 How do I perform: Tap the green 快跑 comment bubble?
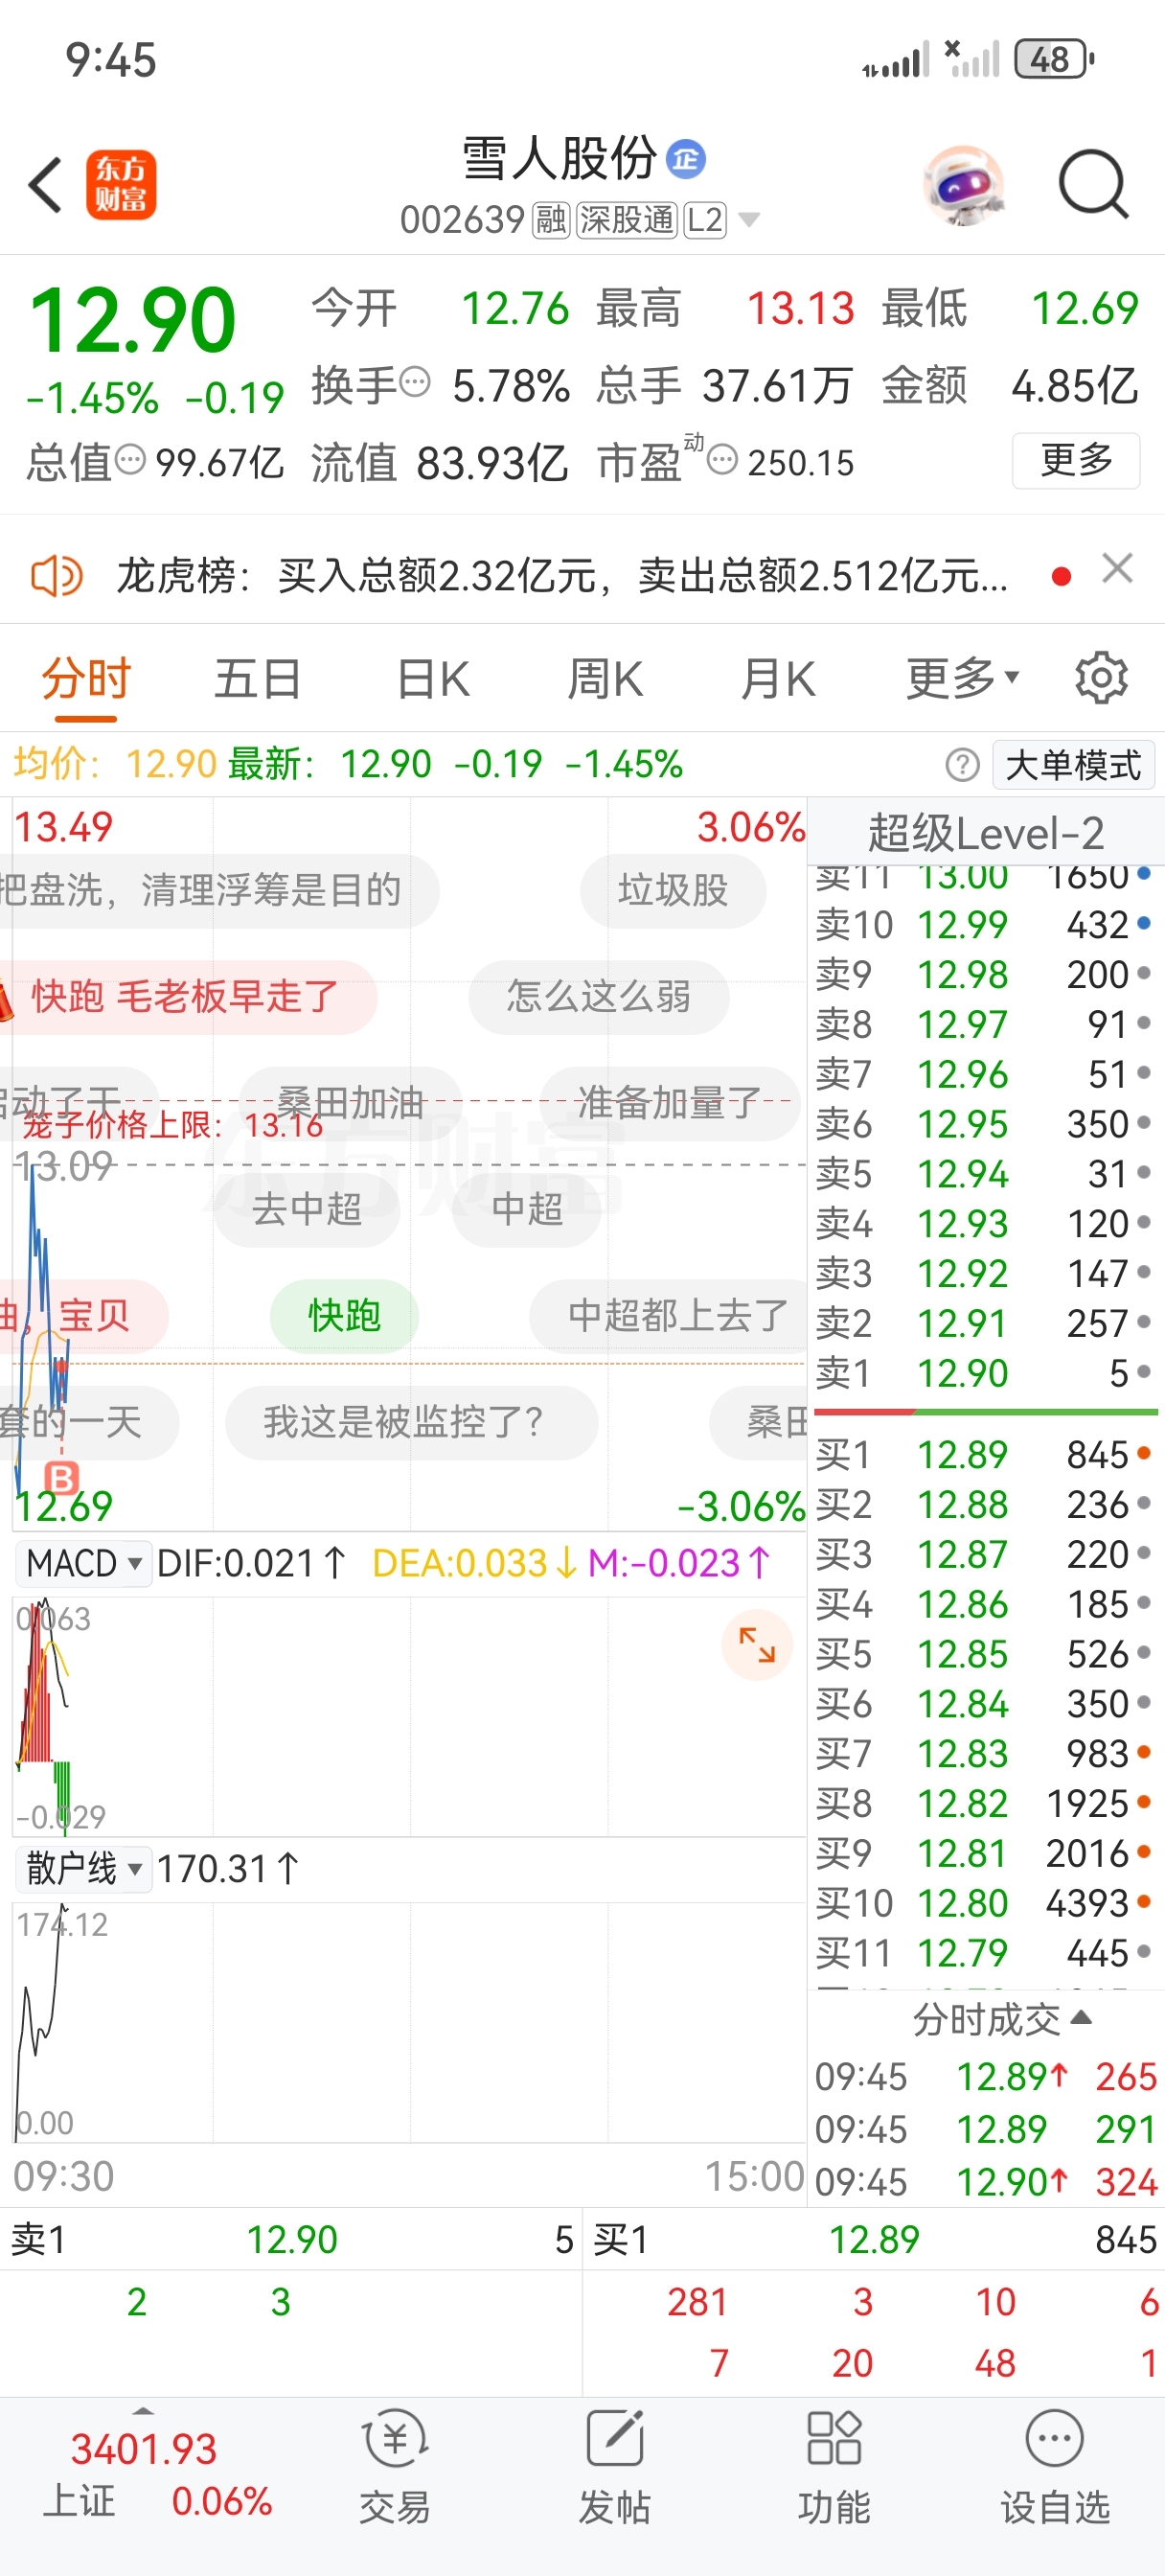coord(344,1315)
